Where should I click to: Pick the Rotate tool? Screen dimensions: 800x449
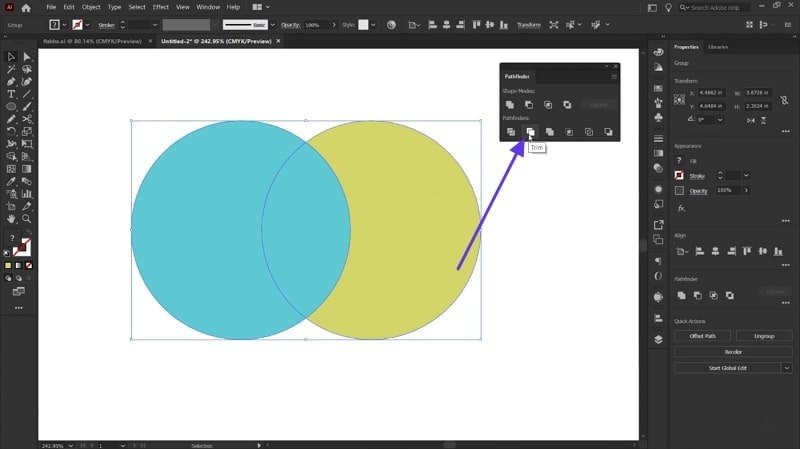coord(11,132)
